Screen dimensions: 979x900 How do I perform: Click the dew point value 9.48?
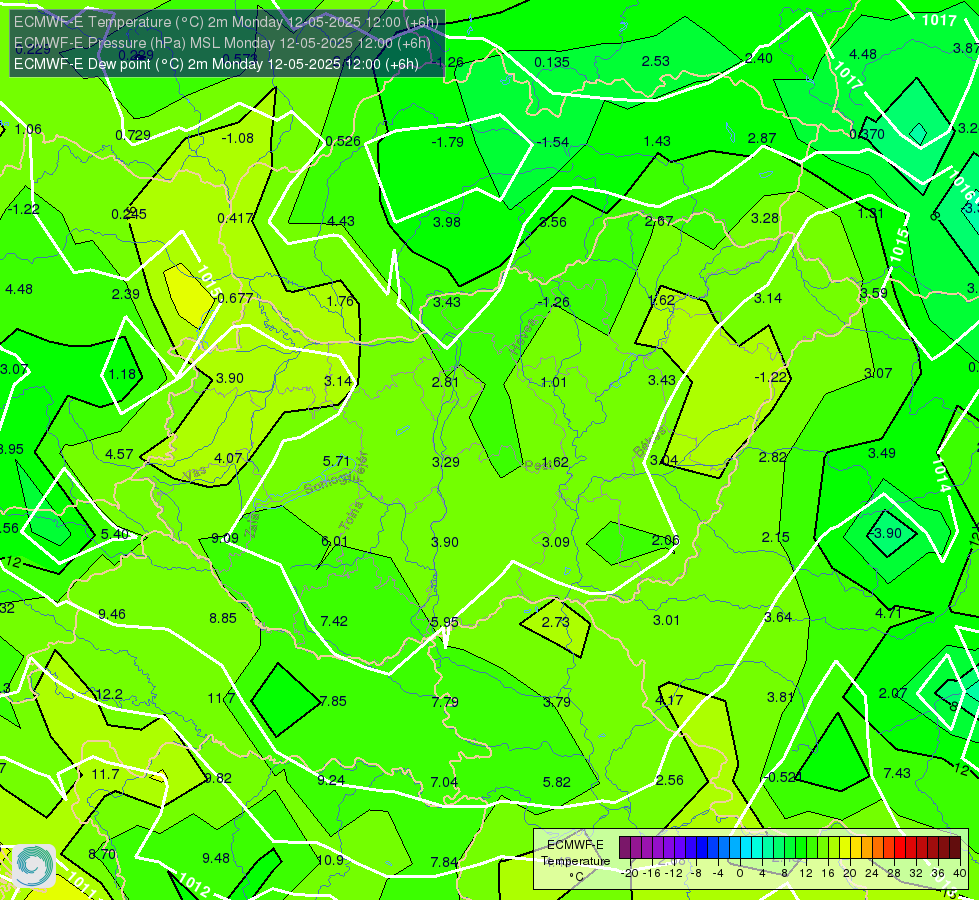(216, 858)
